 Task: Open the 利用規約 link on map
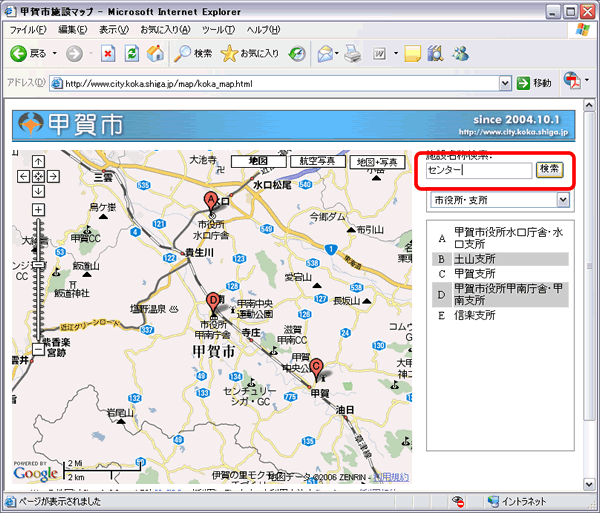tap(391, 477)
